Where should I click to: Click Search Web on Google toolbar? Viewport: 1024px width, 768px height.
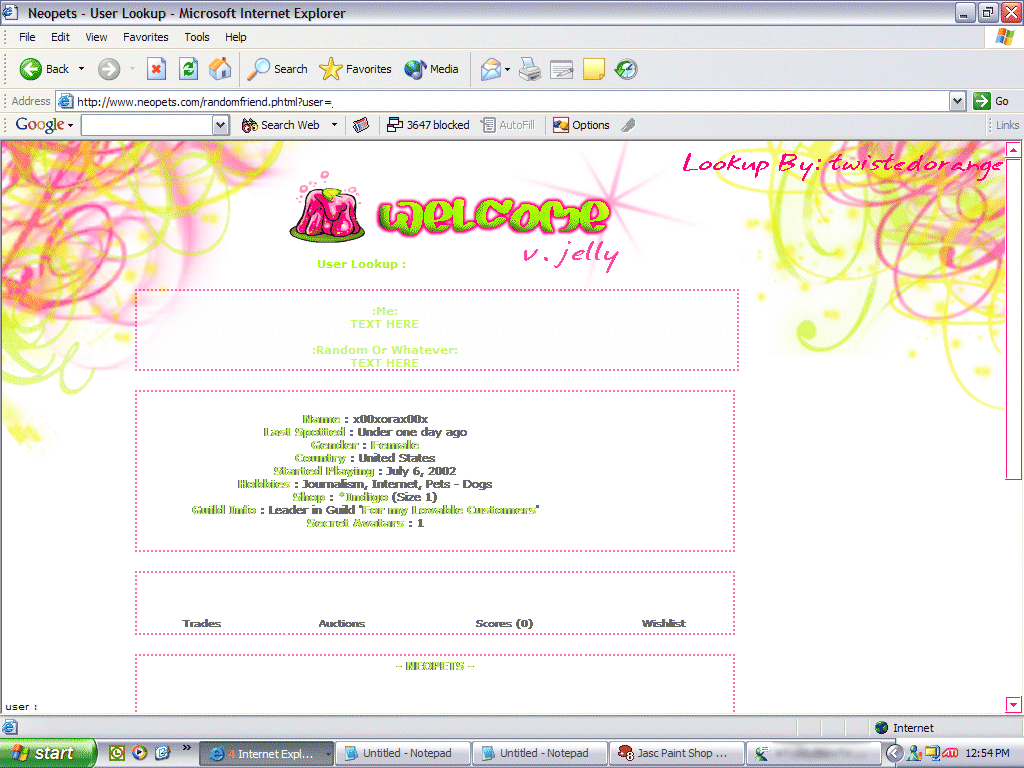[281, 125]
